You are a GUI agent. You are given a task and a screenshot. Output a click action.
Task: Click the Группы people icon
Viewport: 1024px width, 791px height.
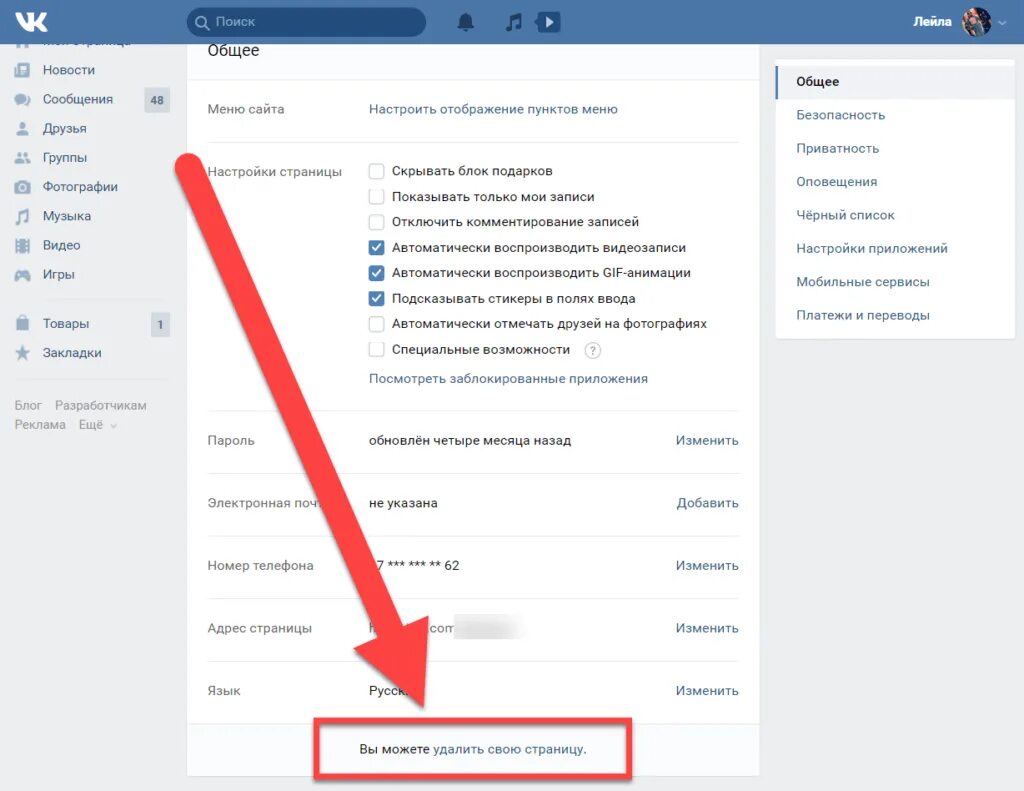pos(23,157)
